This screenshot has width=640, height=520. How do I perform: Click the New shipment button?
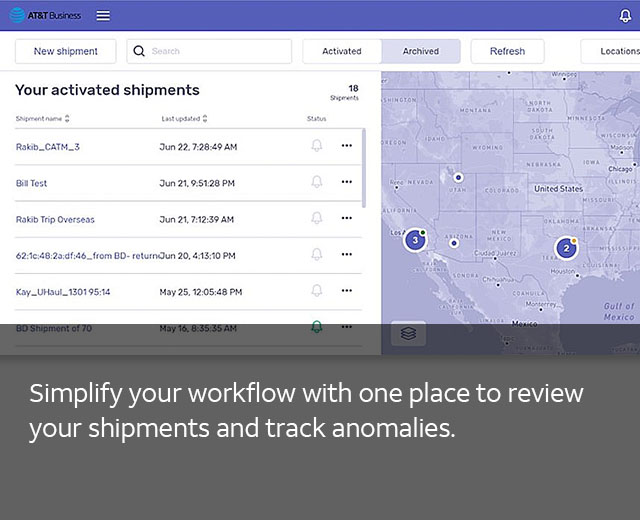click(66, 51)
